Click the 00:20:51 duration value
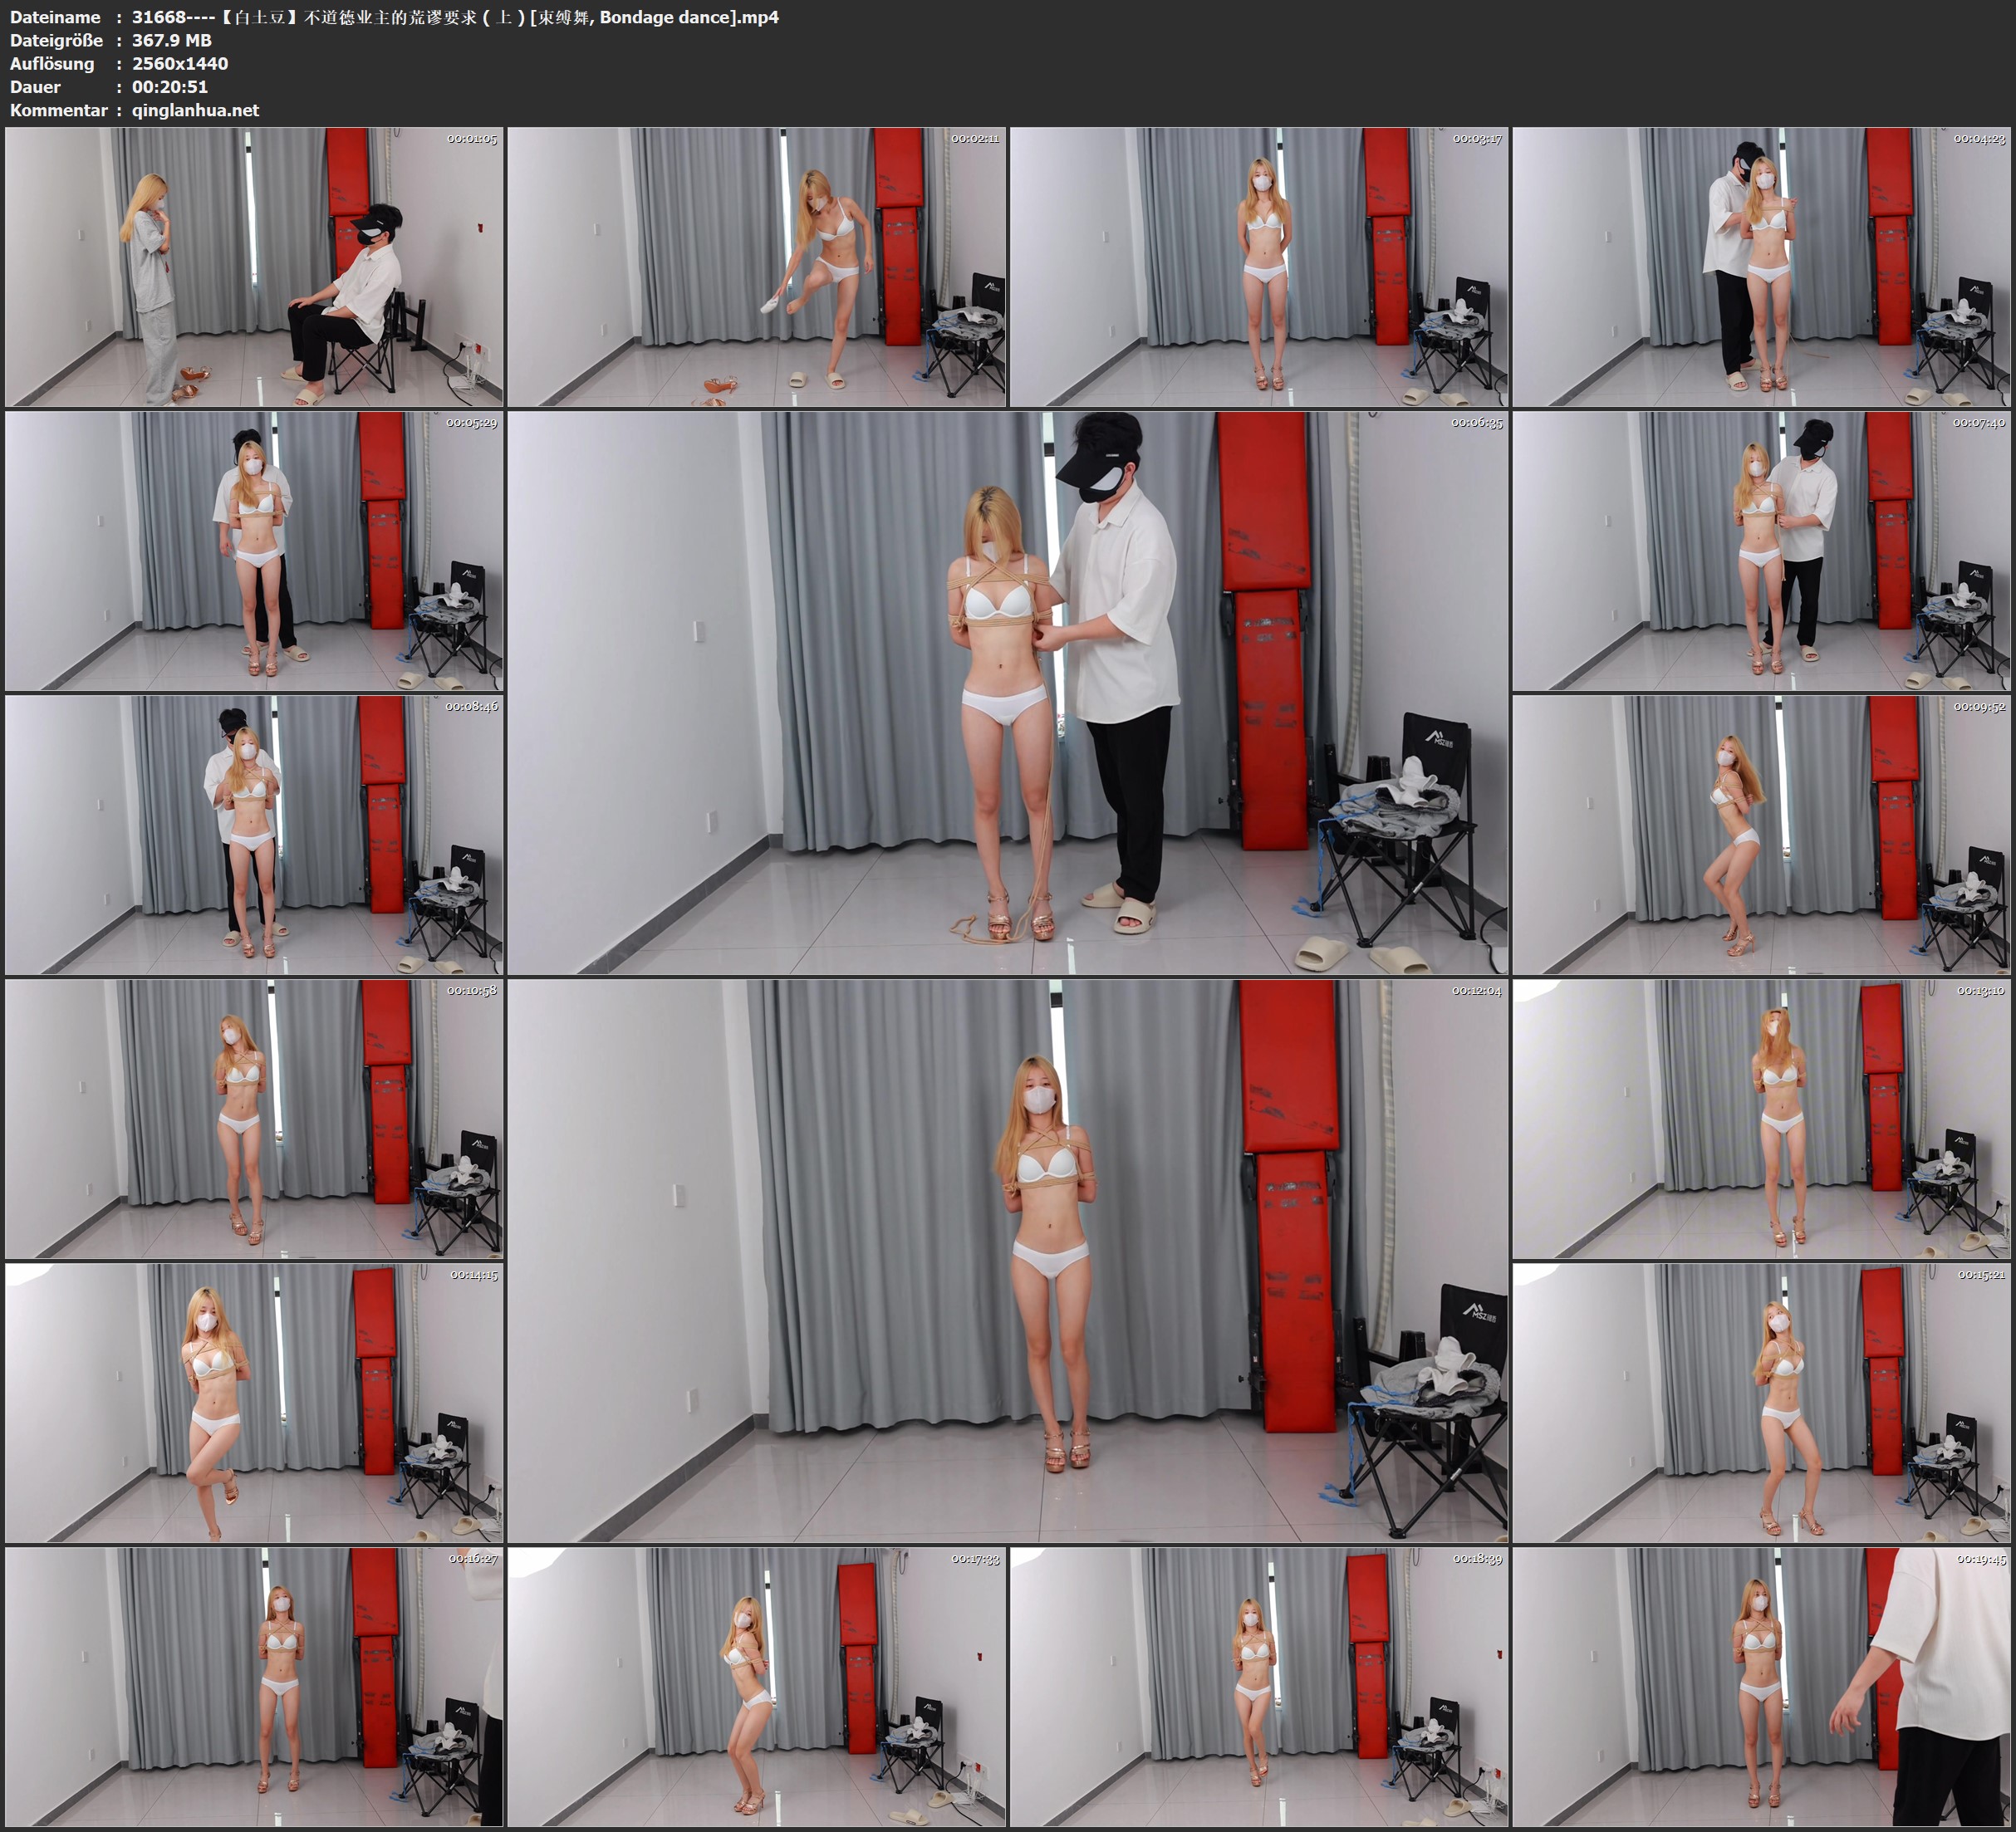This screenshot has width=2016, height=1832. 170,87
